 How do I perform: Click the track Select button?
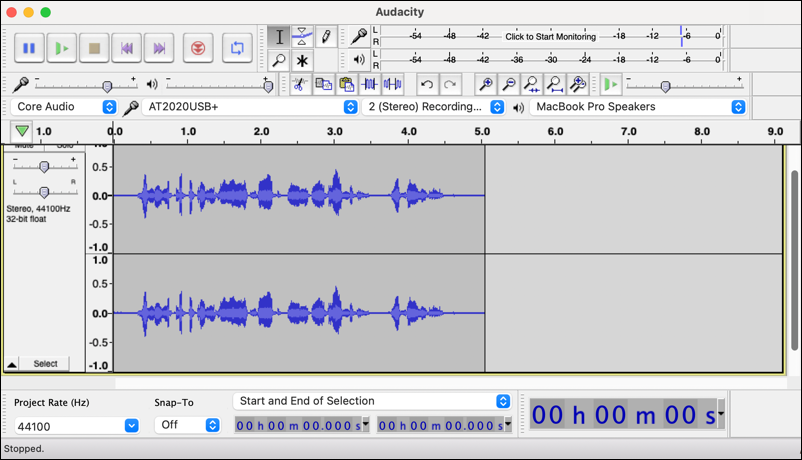pyautogui.click(x=45, y=364)
